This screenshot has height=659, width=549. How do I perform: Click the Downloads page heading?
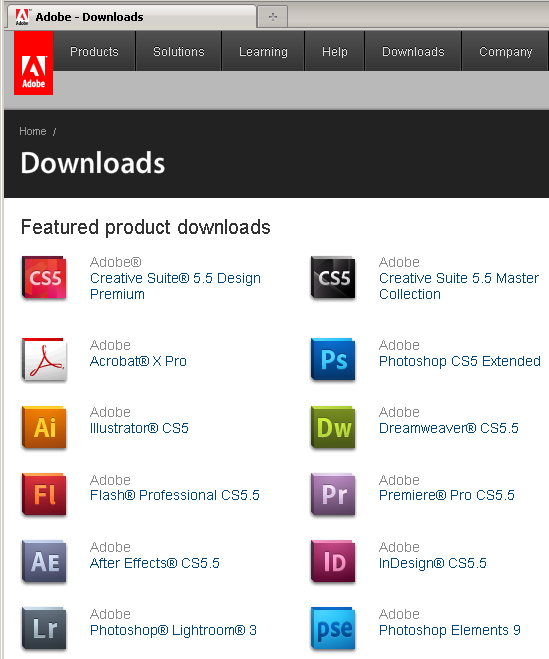(x=93, y=163)
